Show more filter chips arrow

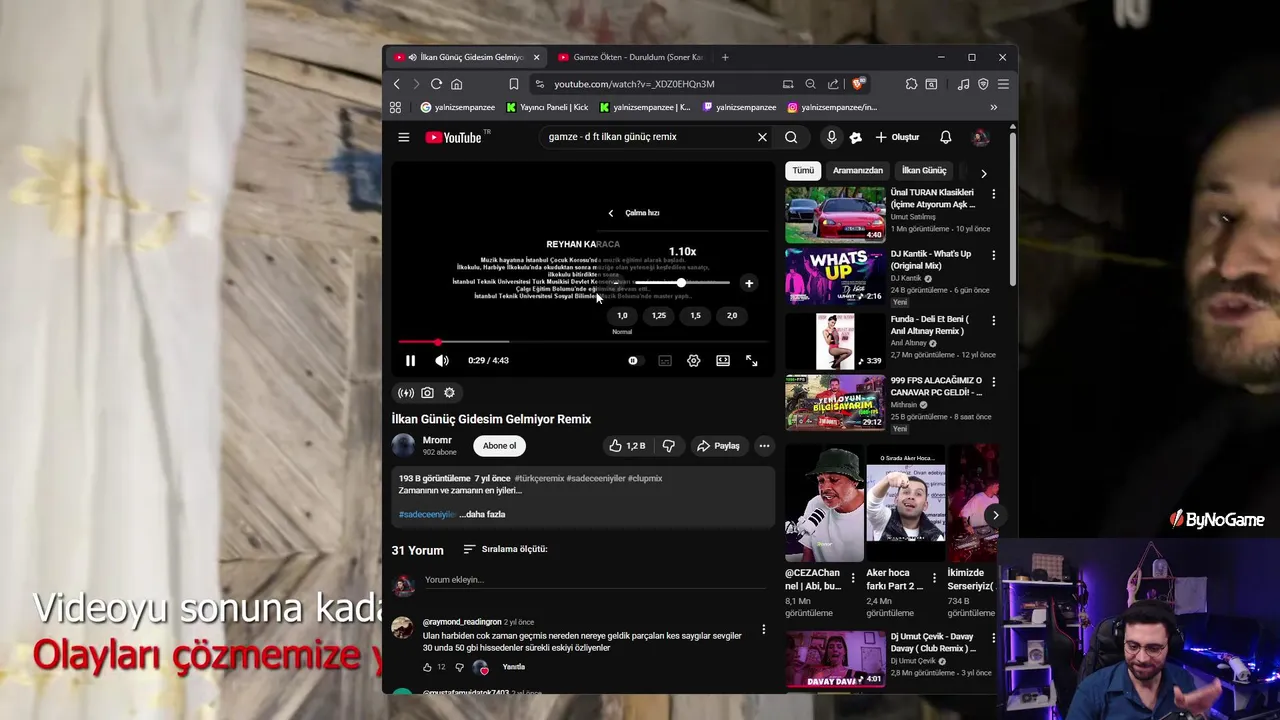(984, 173)
